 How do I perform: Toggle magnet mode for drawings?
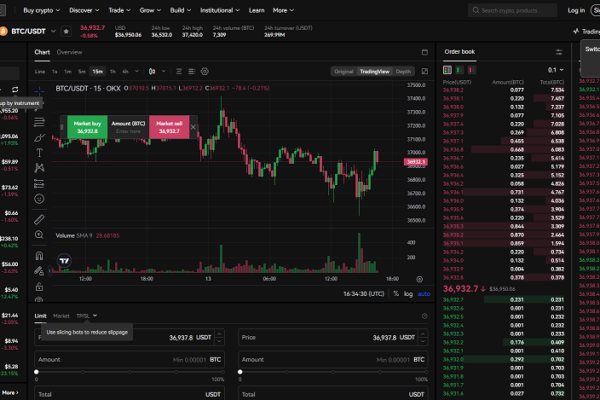point(39,255)
